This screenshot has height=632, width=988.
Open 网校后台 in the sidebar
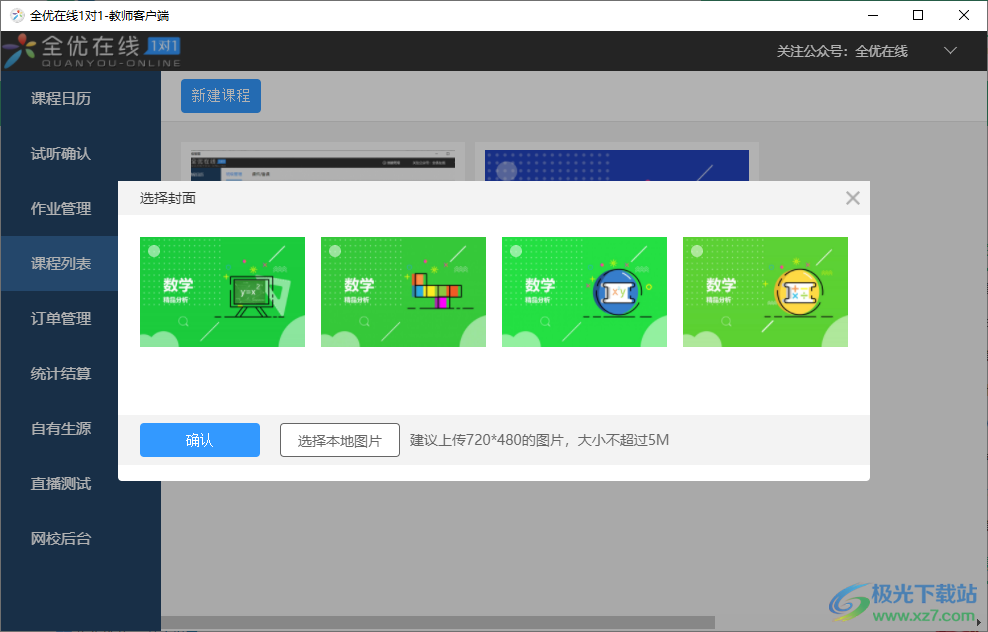click(x=61, y=539)
